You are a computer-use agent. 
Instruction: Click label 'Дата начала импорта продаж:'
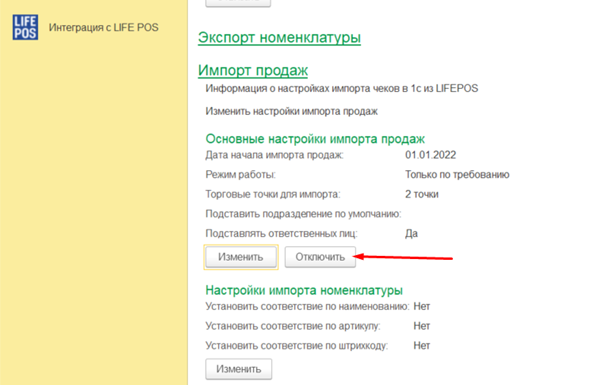click(x=275, y=155)
